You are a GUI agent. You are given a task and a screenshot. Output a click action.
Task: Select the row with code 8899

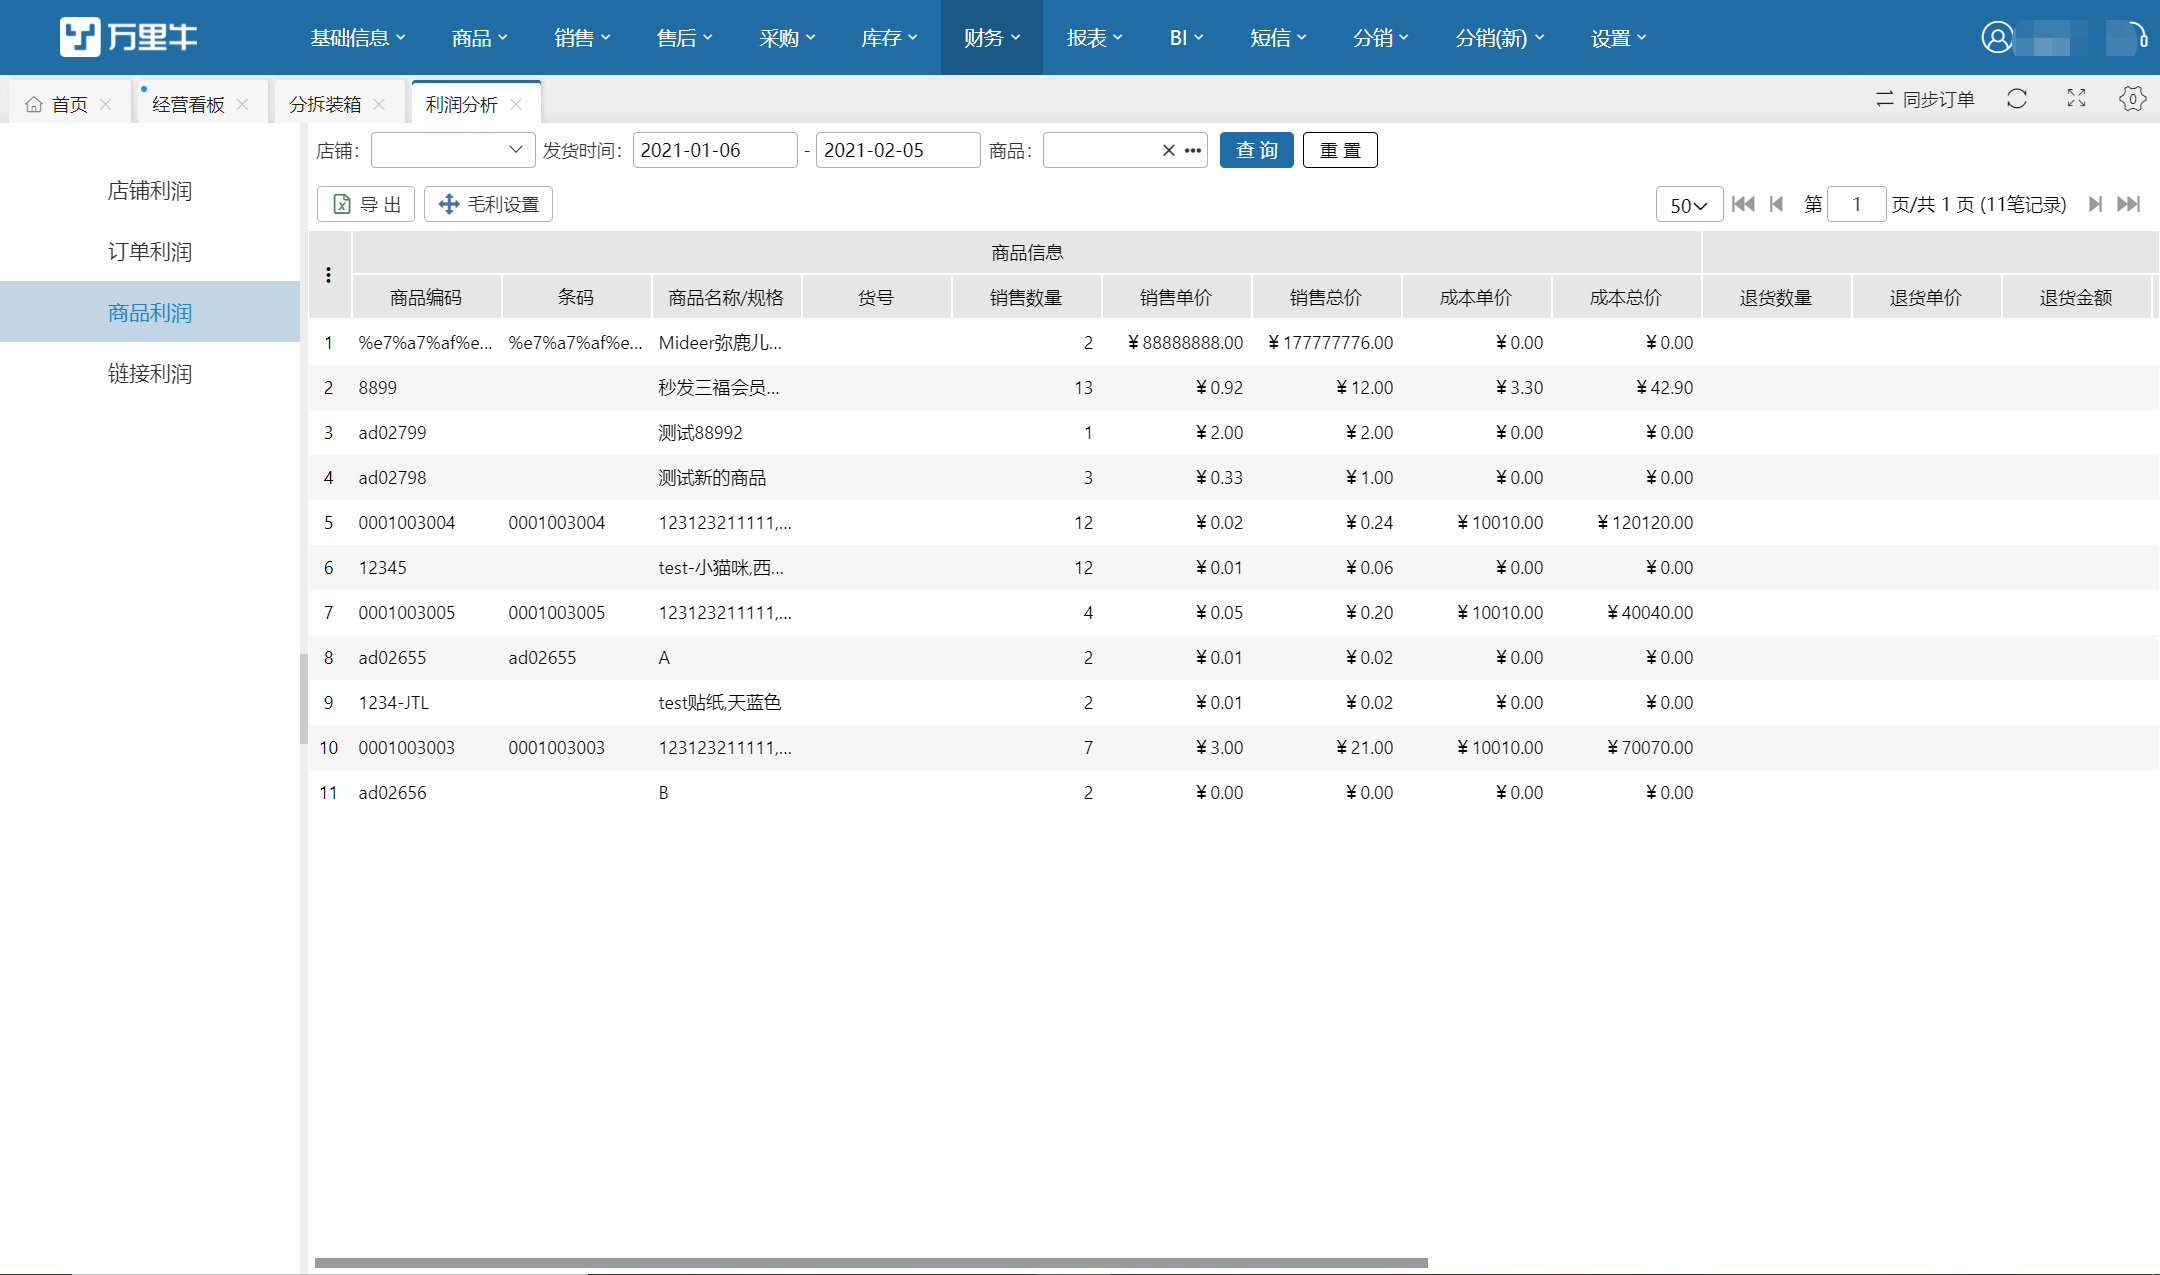click(x=1234, y=387)
